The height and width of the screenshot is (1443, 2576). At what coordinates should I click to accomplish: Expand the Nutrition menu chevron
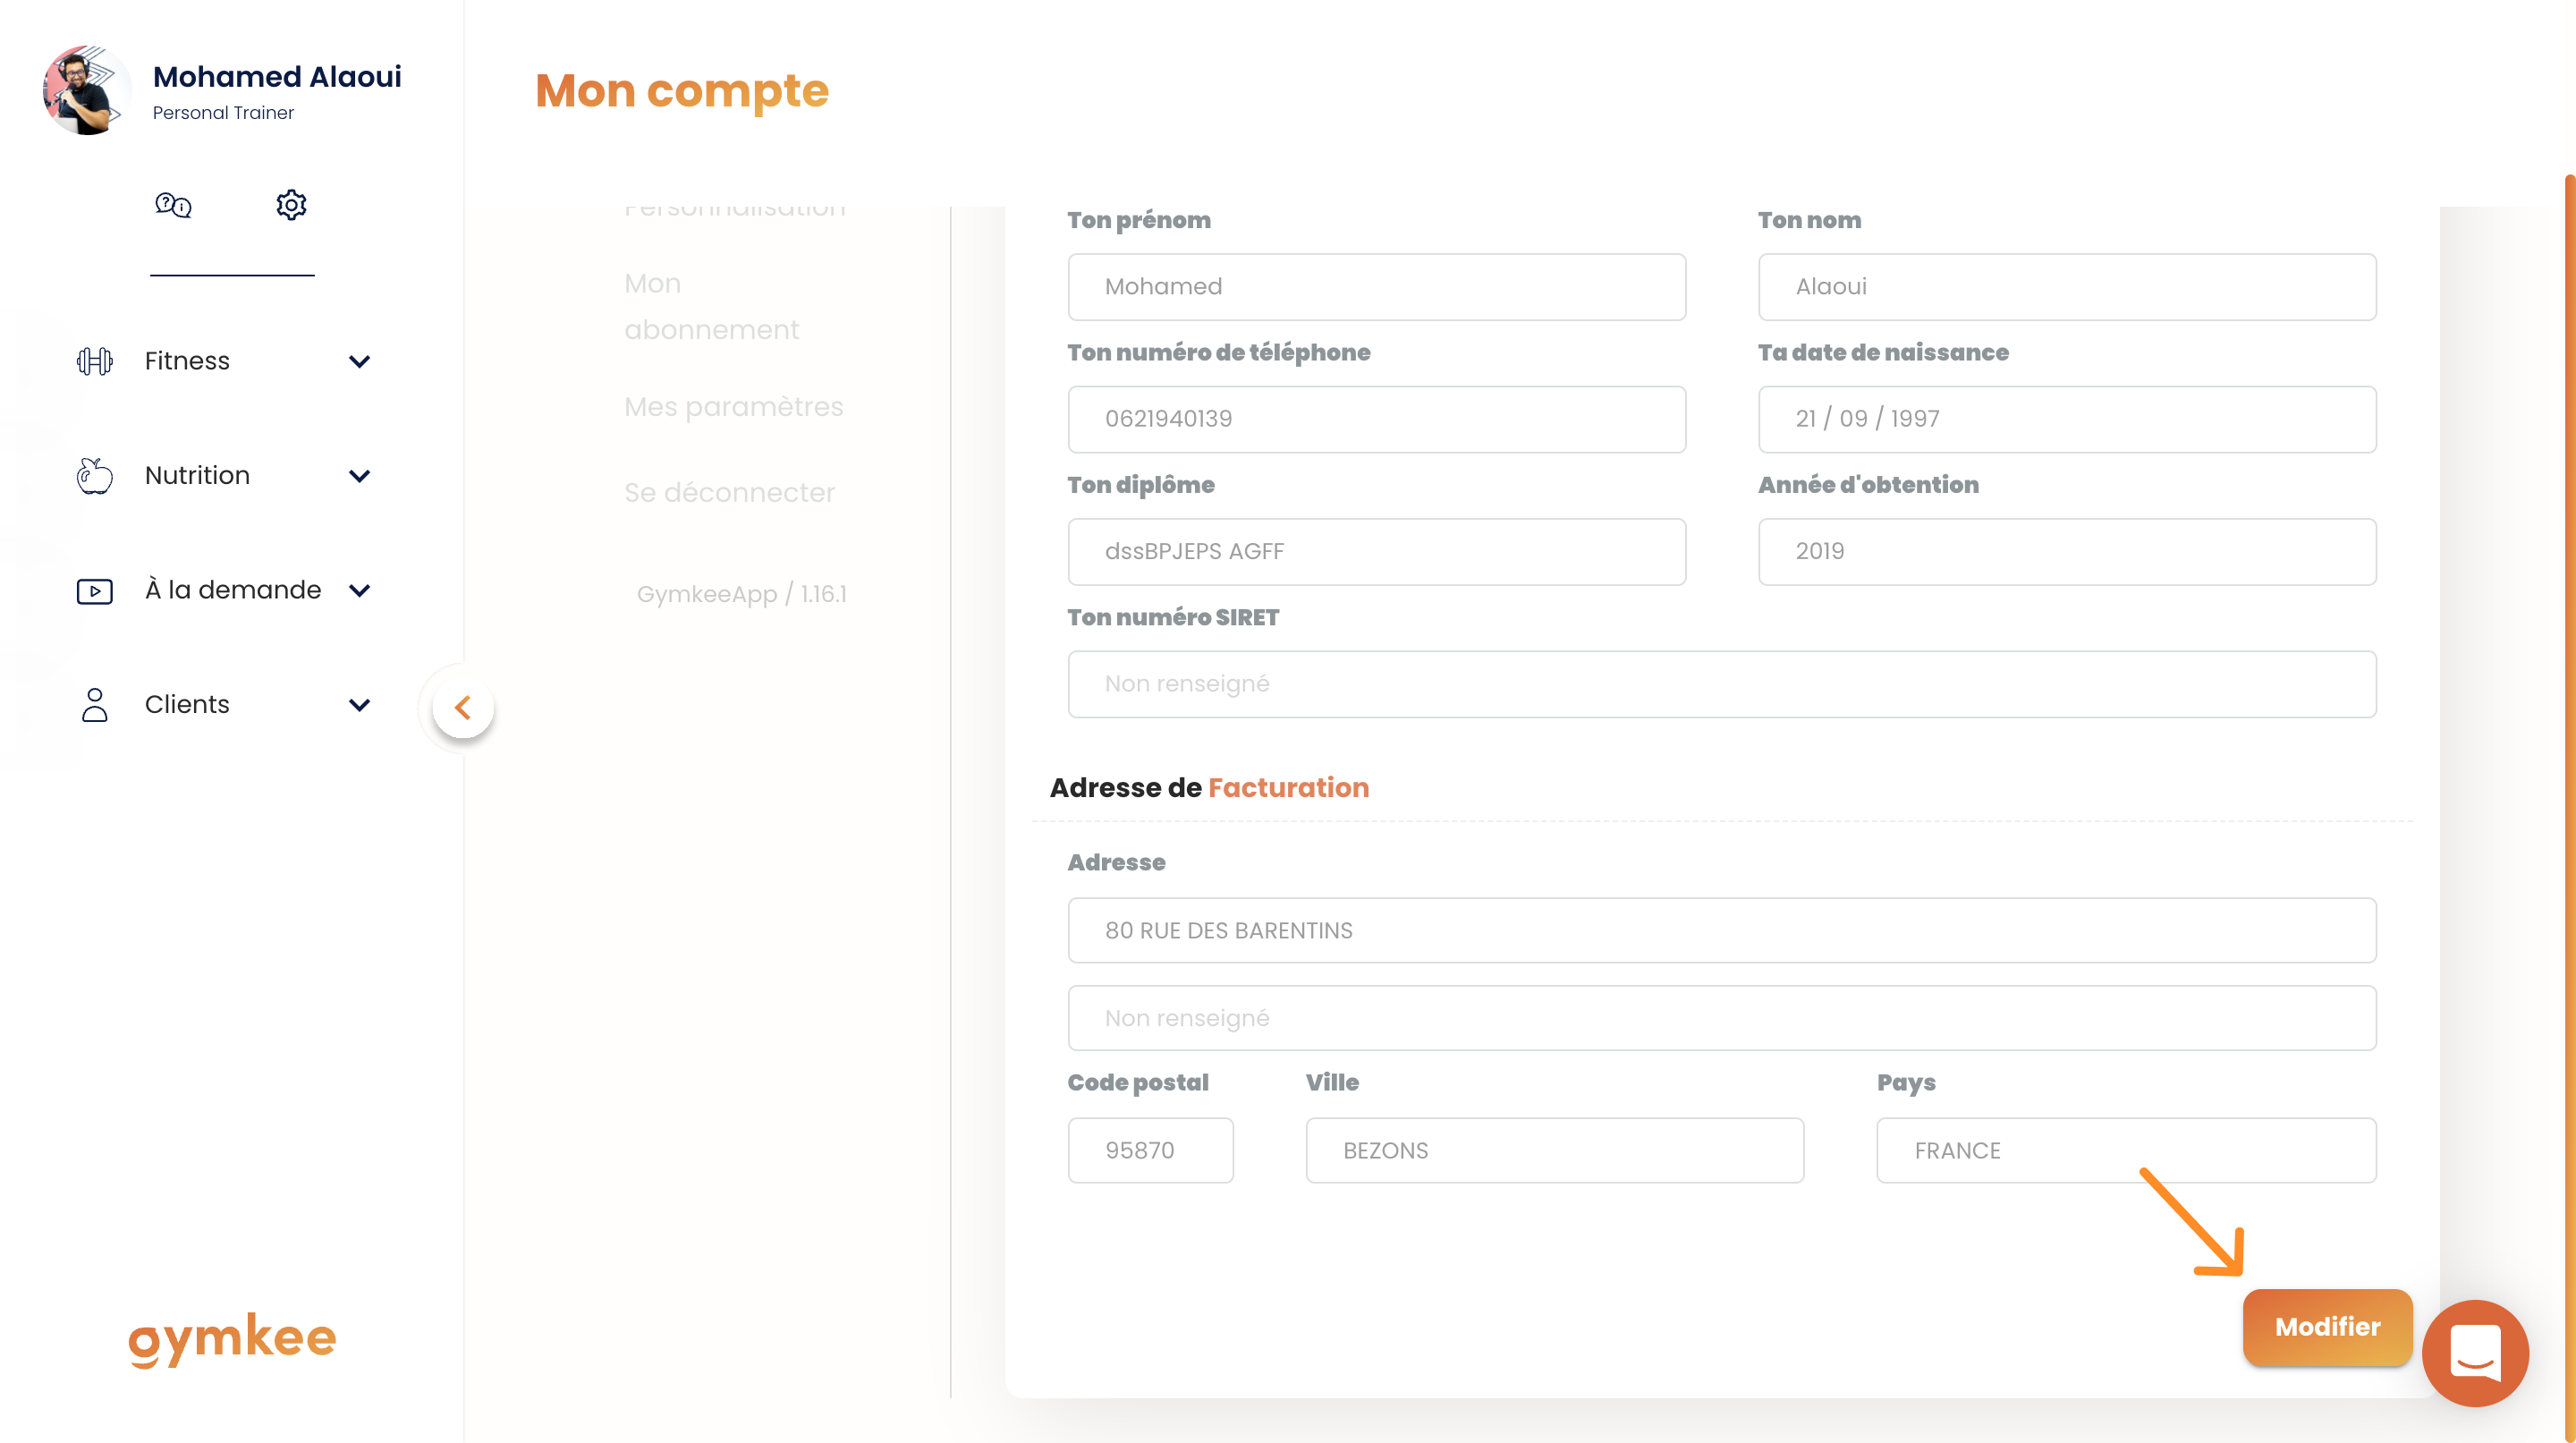point(360,476)
